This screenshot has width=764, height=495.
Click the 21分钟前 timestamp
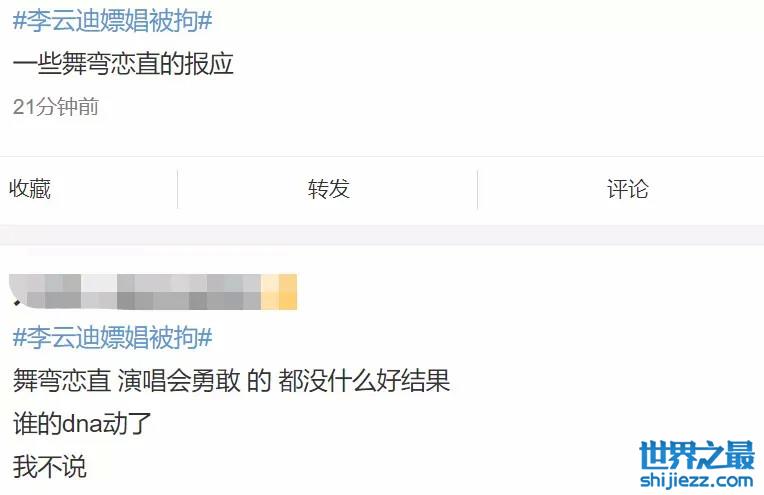tap(56, 107)
